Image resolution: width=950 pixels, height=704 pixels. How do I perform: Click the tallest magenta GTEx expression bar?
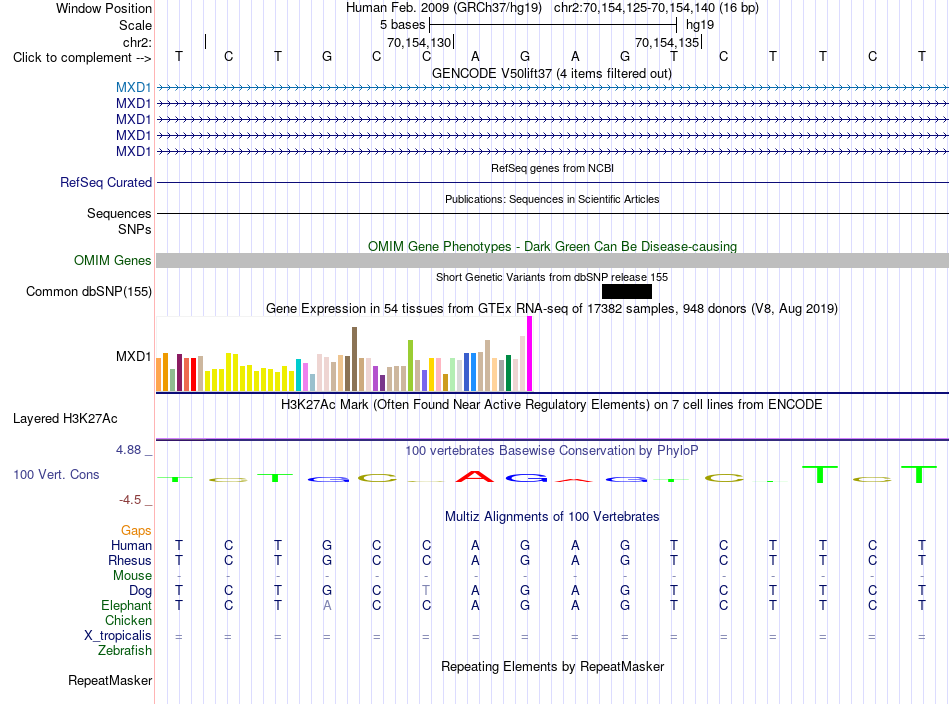tap(530, 354)
